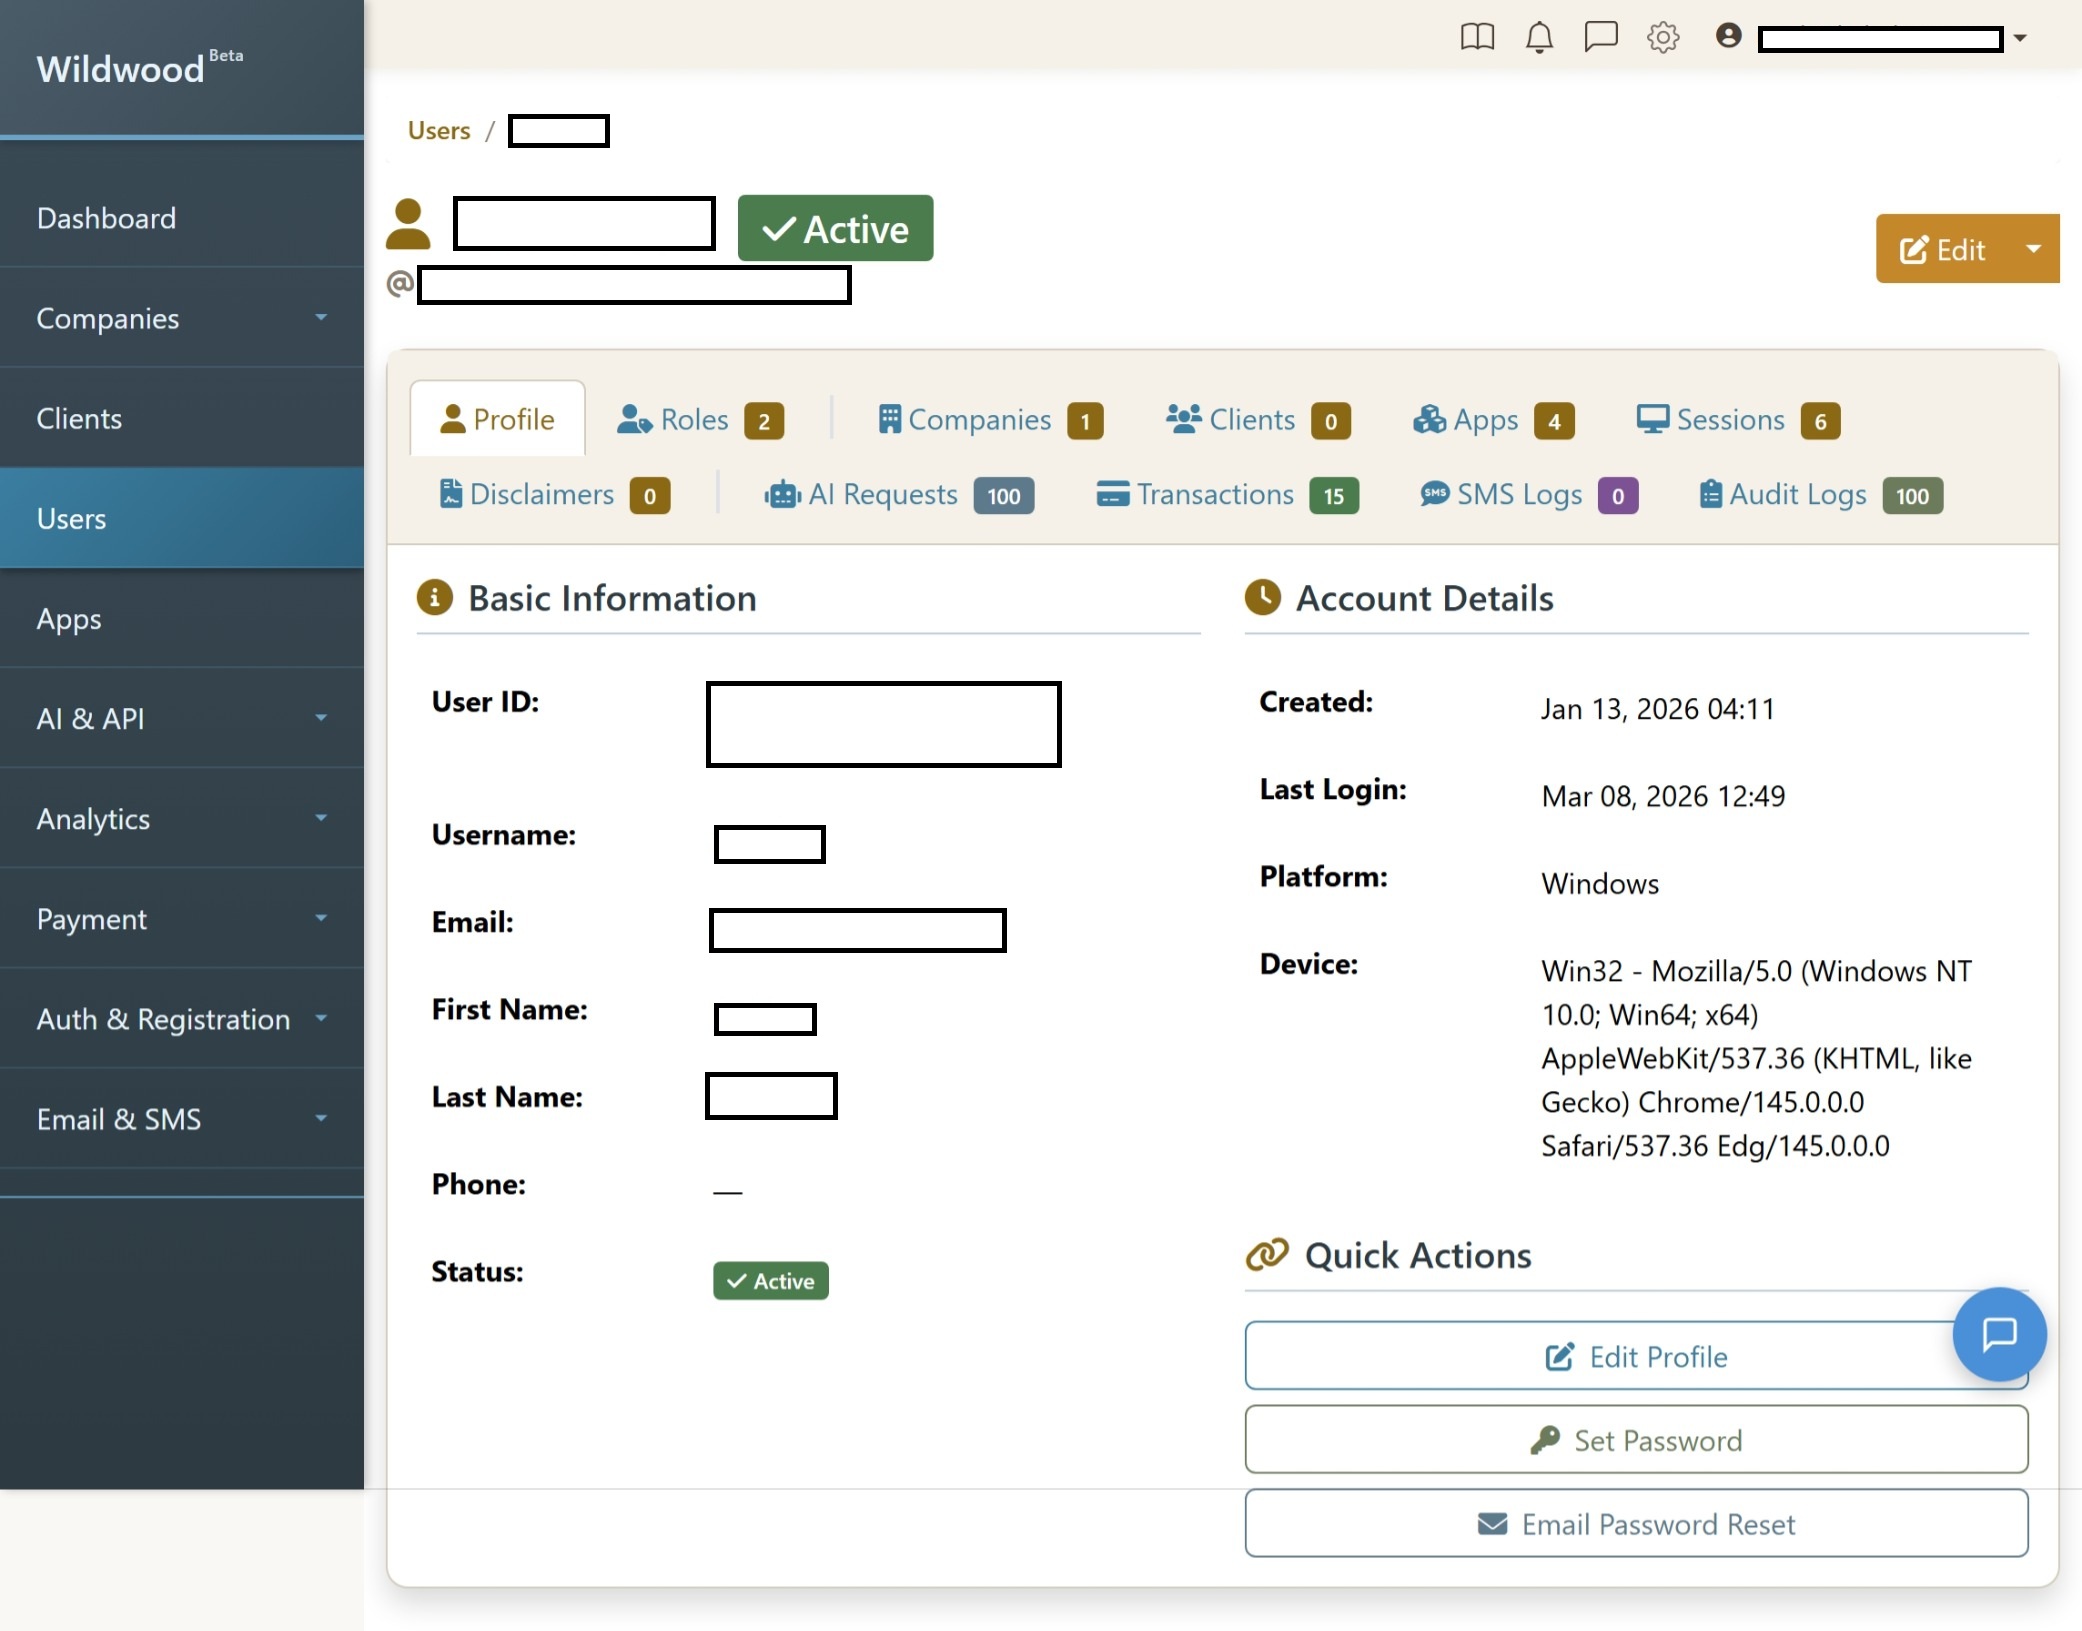Open the messages chat bubble icon
2082x1631 pixels.
point(1600,37)
